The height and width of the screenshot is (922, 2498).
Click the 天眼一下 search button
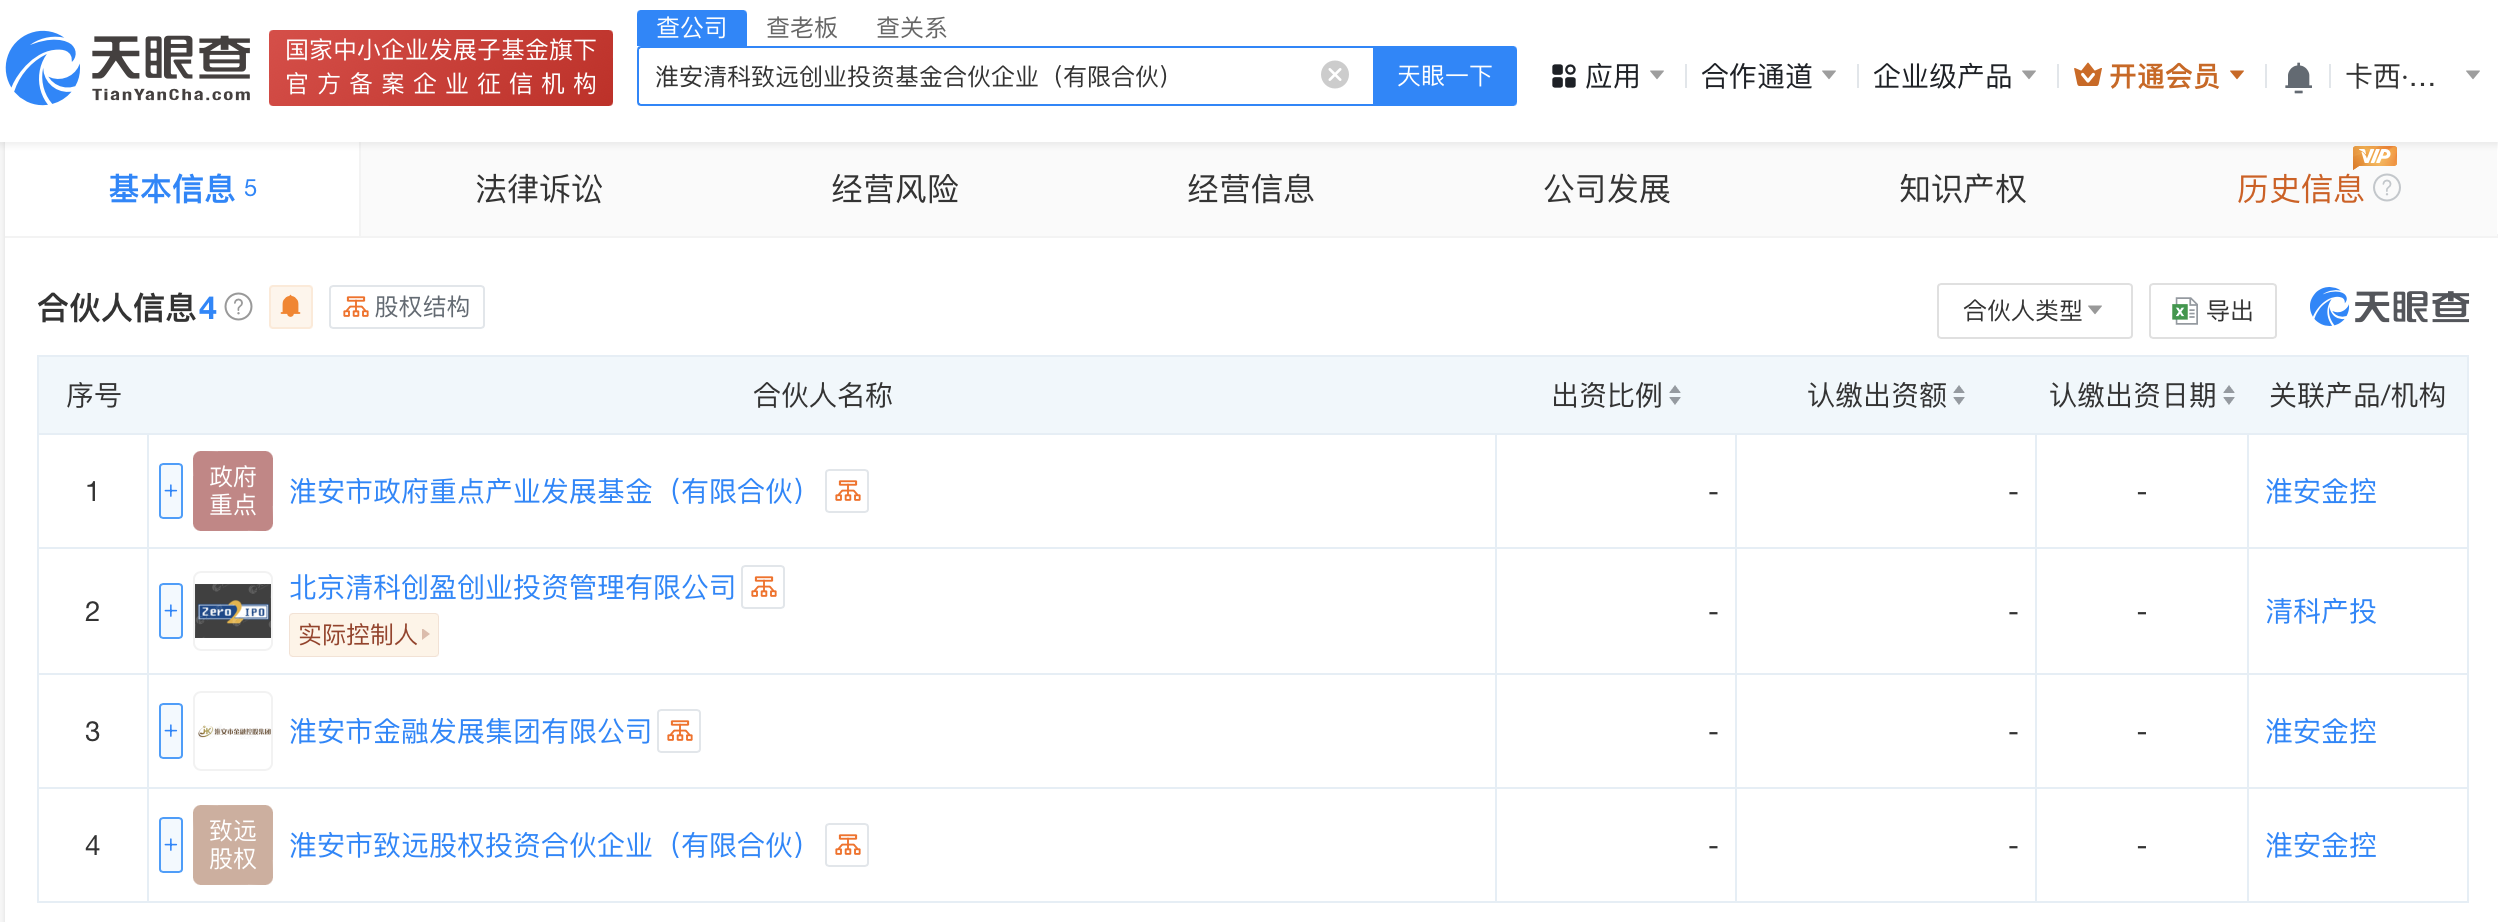tap(1443, 75)
